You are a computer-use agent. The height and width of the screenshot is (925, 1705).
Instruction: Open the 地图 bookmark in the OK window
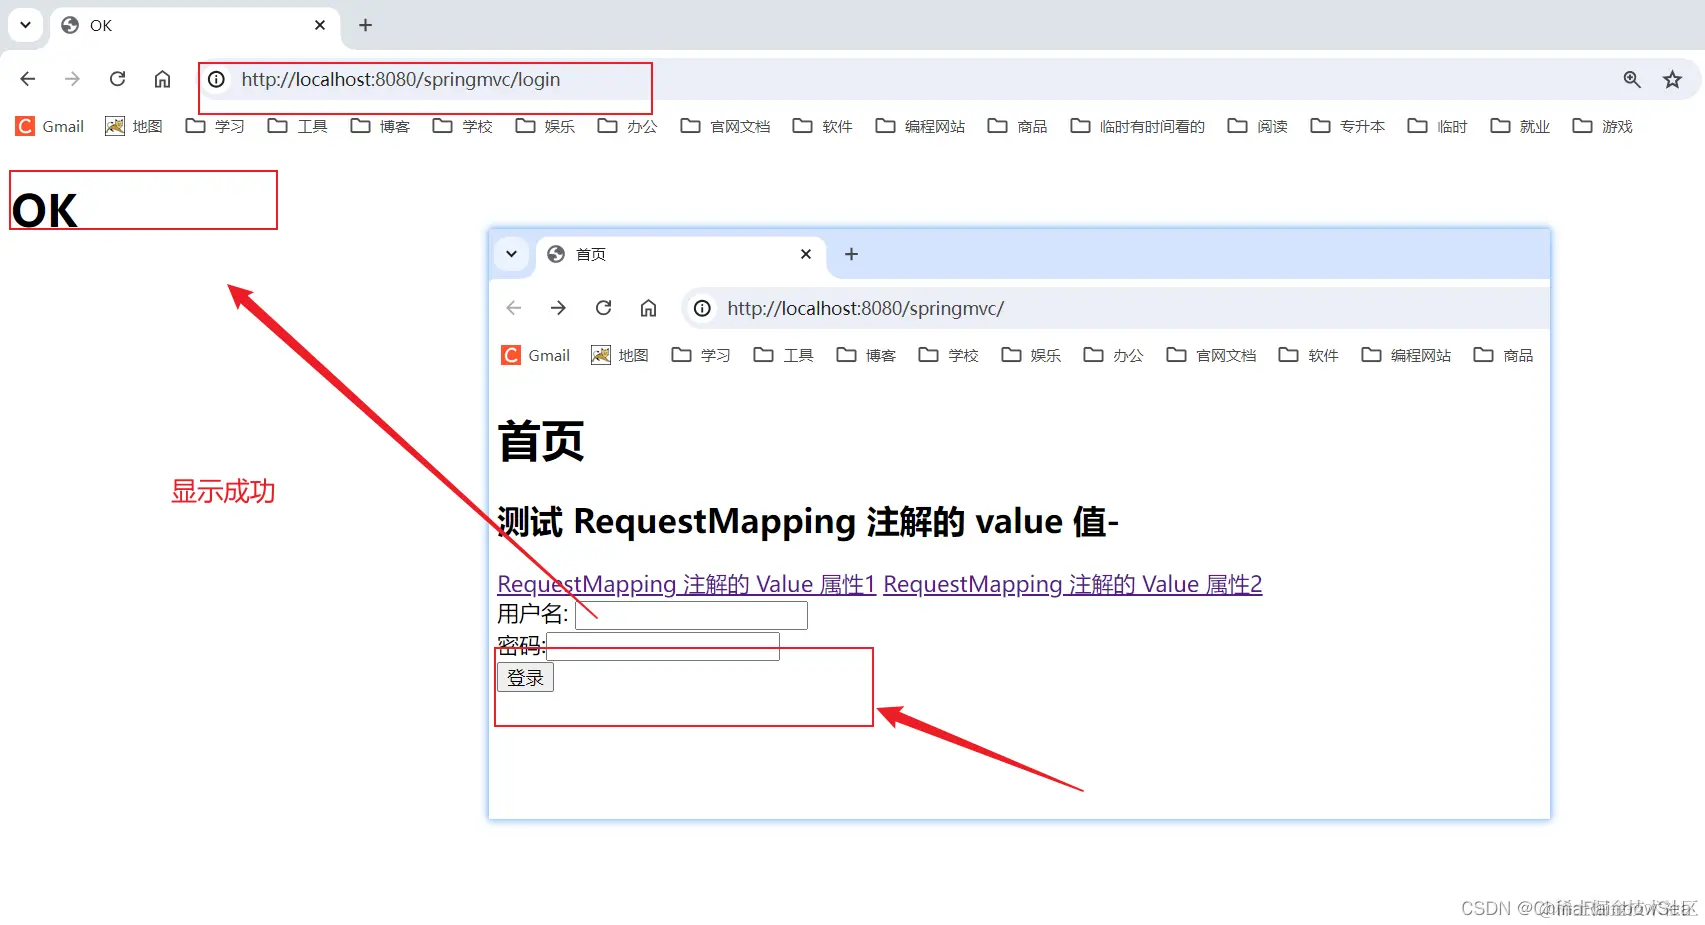(134, 126)
